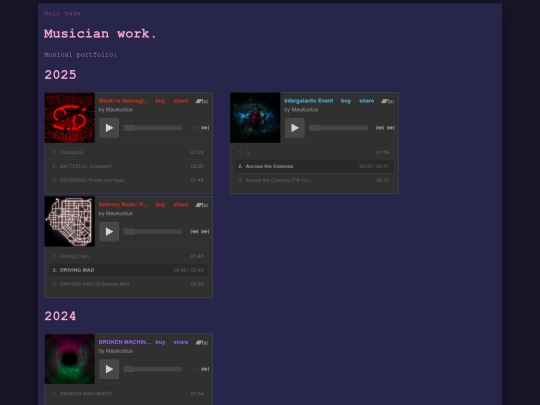This screenshot has width=540, height=405.
Task: Open the Intergalactic Event title link
Action: [x=309, y=101]
